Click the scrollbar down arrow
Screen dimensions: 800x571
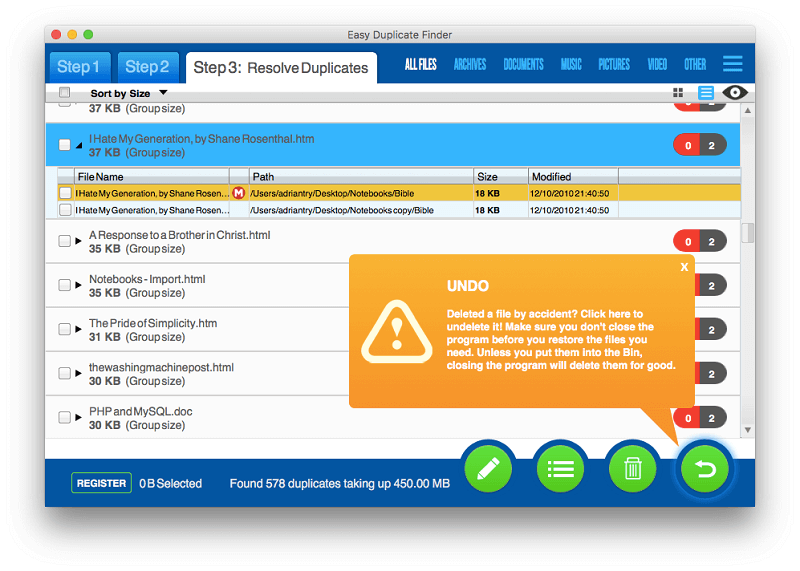747,430
